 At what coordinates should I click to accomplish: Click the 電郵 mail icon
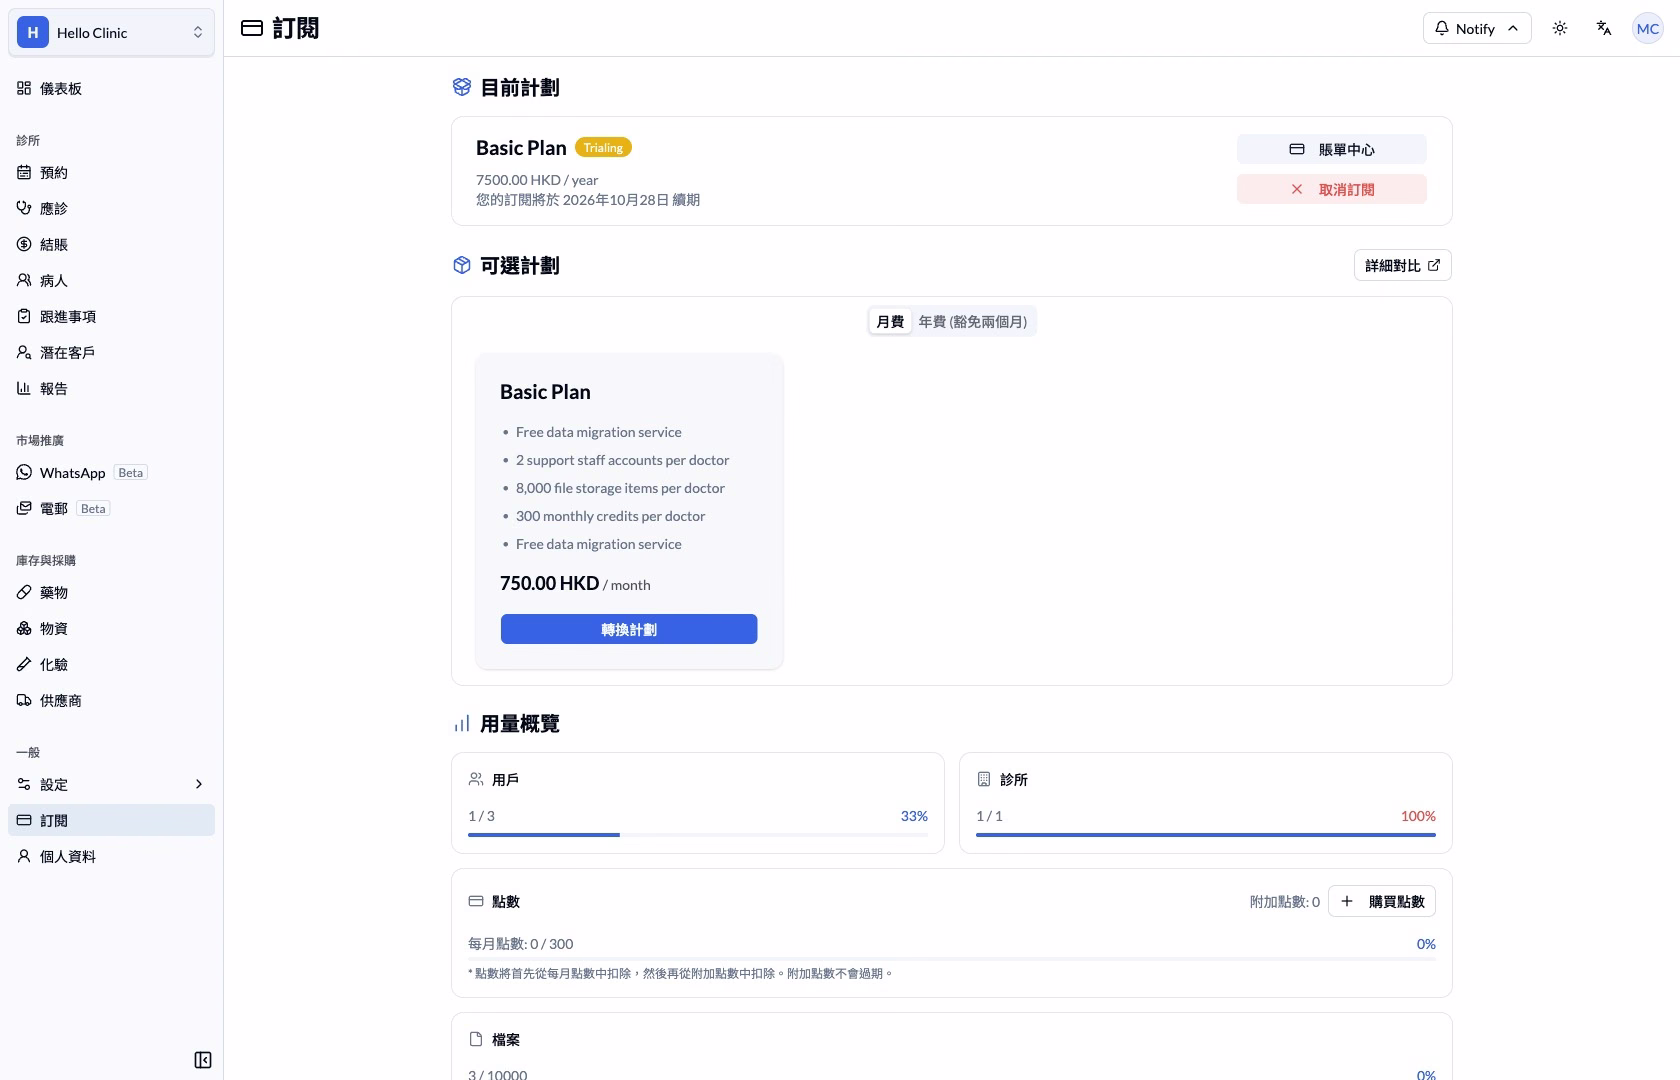(x=24, y=508)
